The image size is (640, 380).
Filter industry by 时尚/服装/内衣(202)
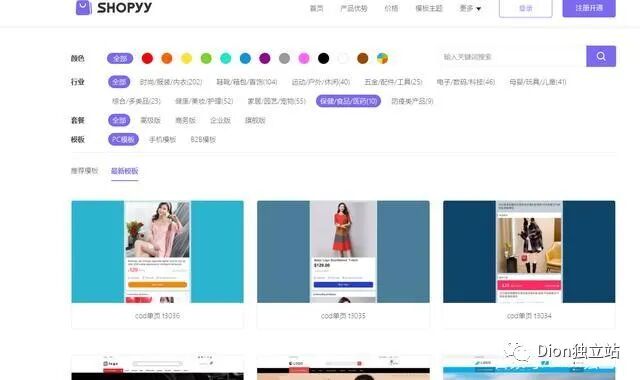point(171,82)
